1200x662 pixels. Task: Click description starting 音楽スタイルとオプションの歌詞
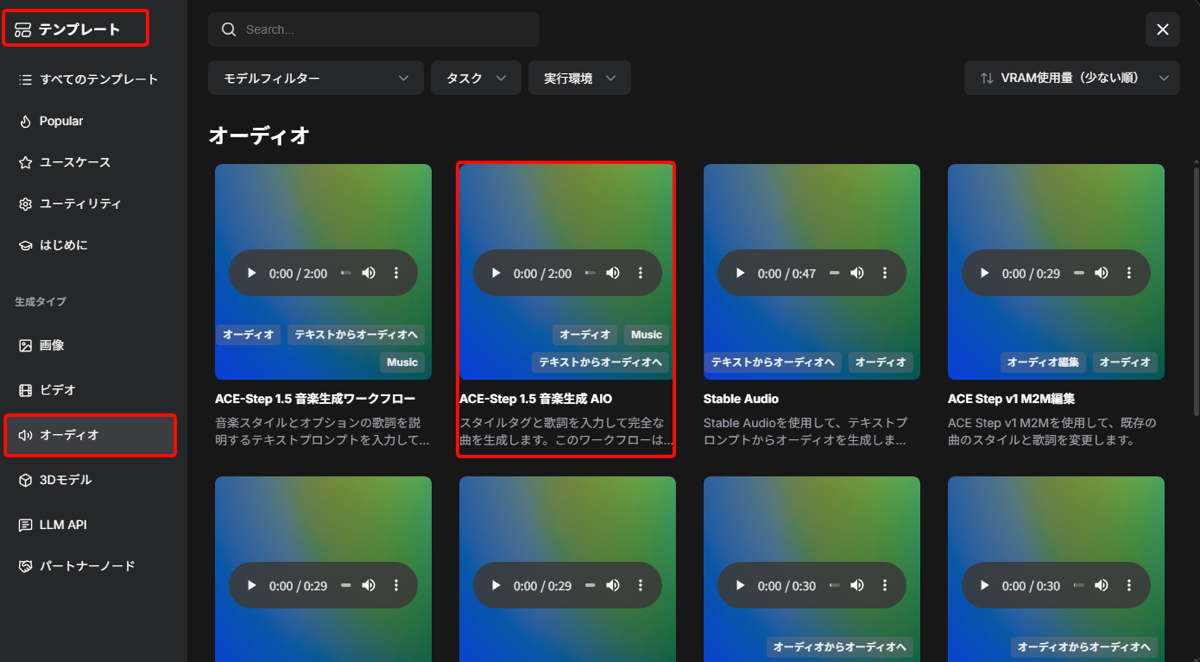click(x=323, y=431)
